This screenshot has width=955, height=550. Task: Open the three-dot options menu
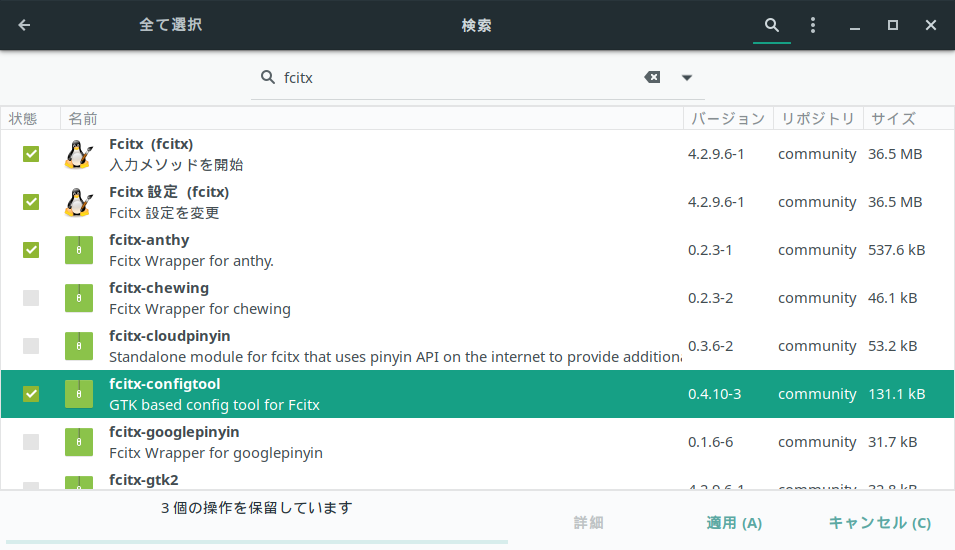pyautogui.click(x=812, y=25)
